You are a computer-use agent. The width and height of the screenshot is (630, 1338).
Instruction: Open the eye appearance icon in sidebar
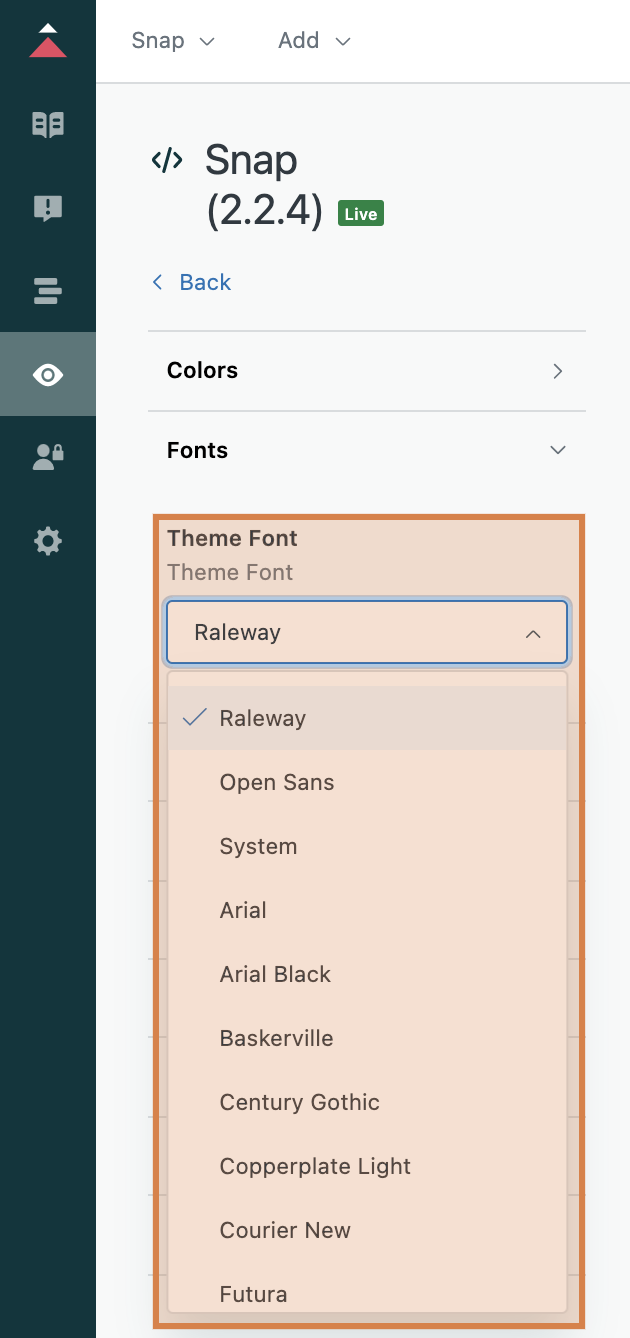point(48,375)
